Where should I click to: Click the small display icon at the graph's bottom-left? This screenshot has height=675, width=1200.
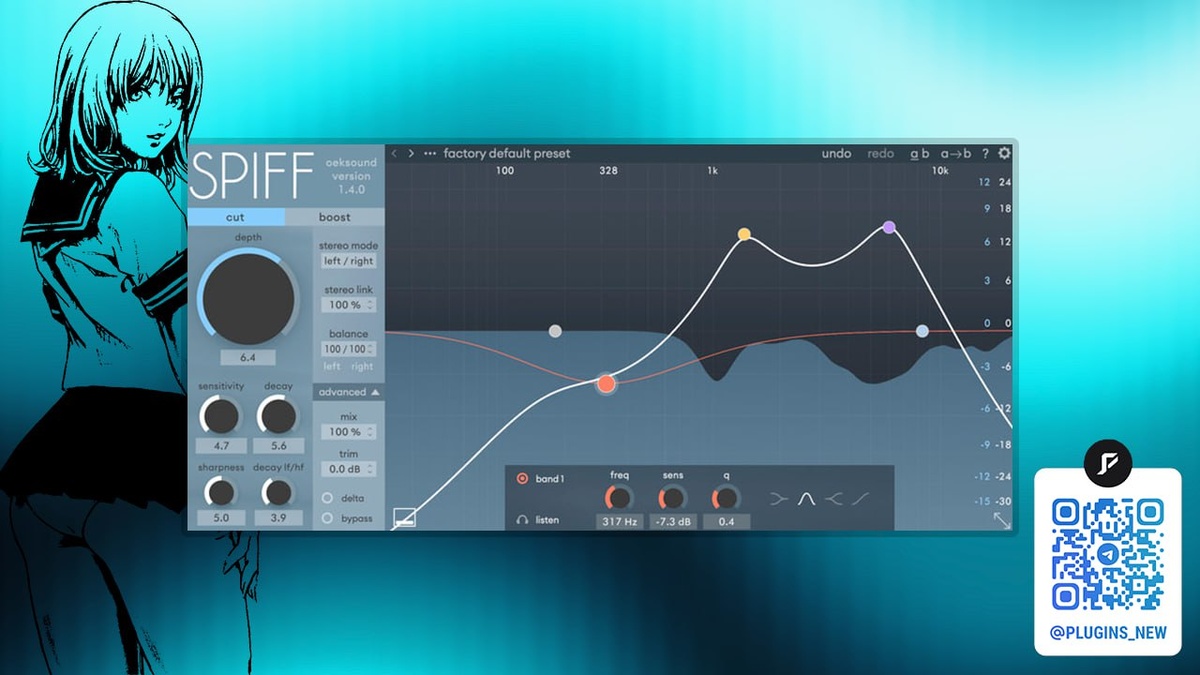(x=404, y=517)
